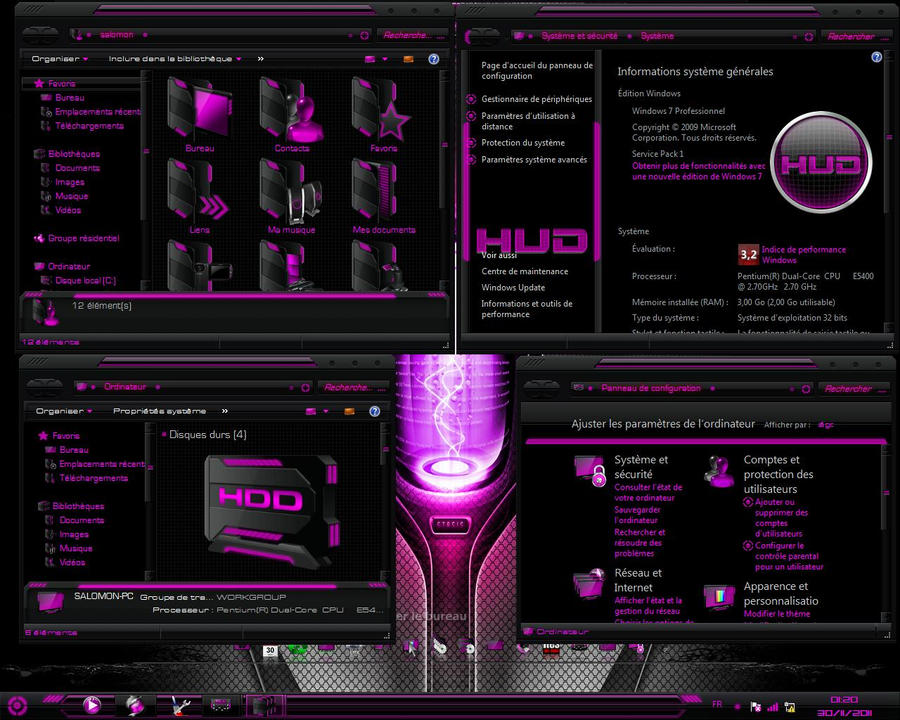Open Windows Update link in Système window

click(513, 288)
